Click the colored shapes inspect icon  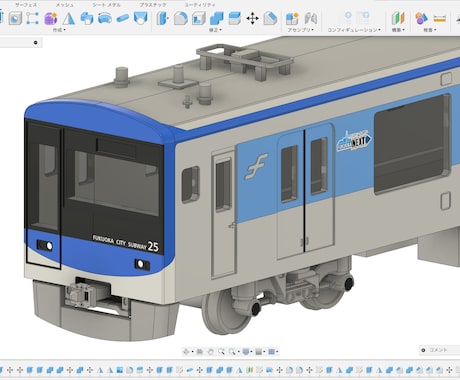(421, 18)
